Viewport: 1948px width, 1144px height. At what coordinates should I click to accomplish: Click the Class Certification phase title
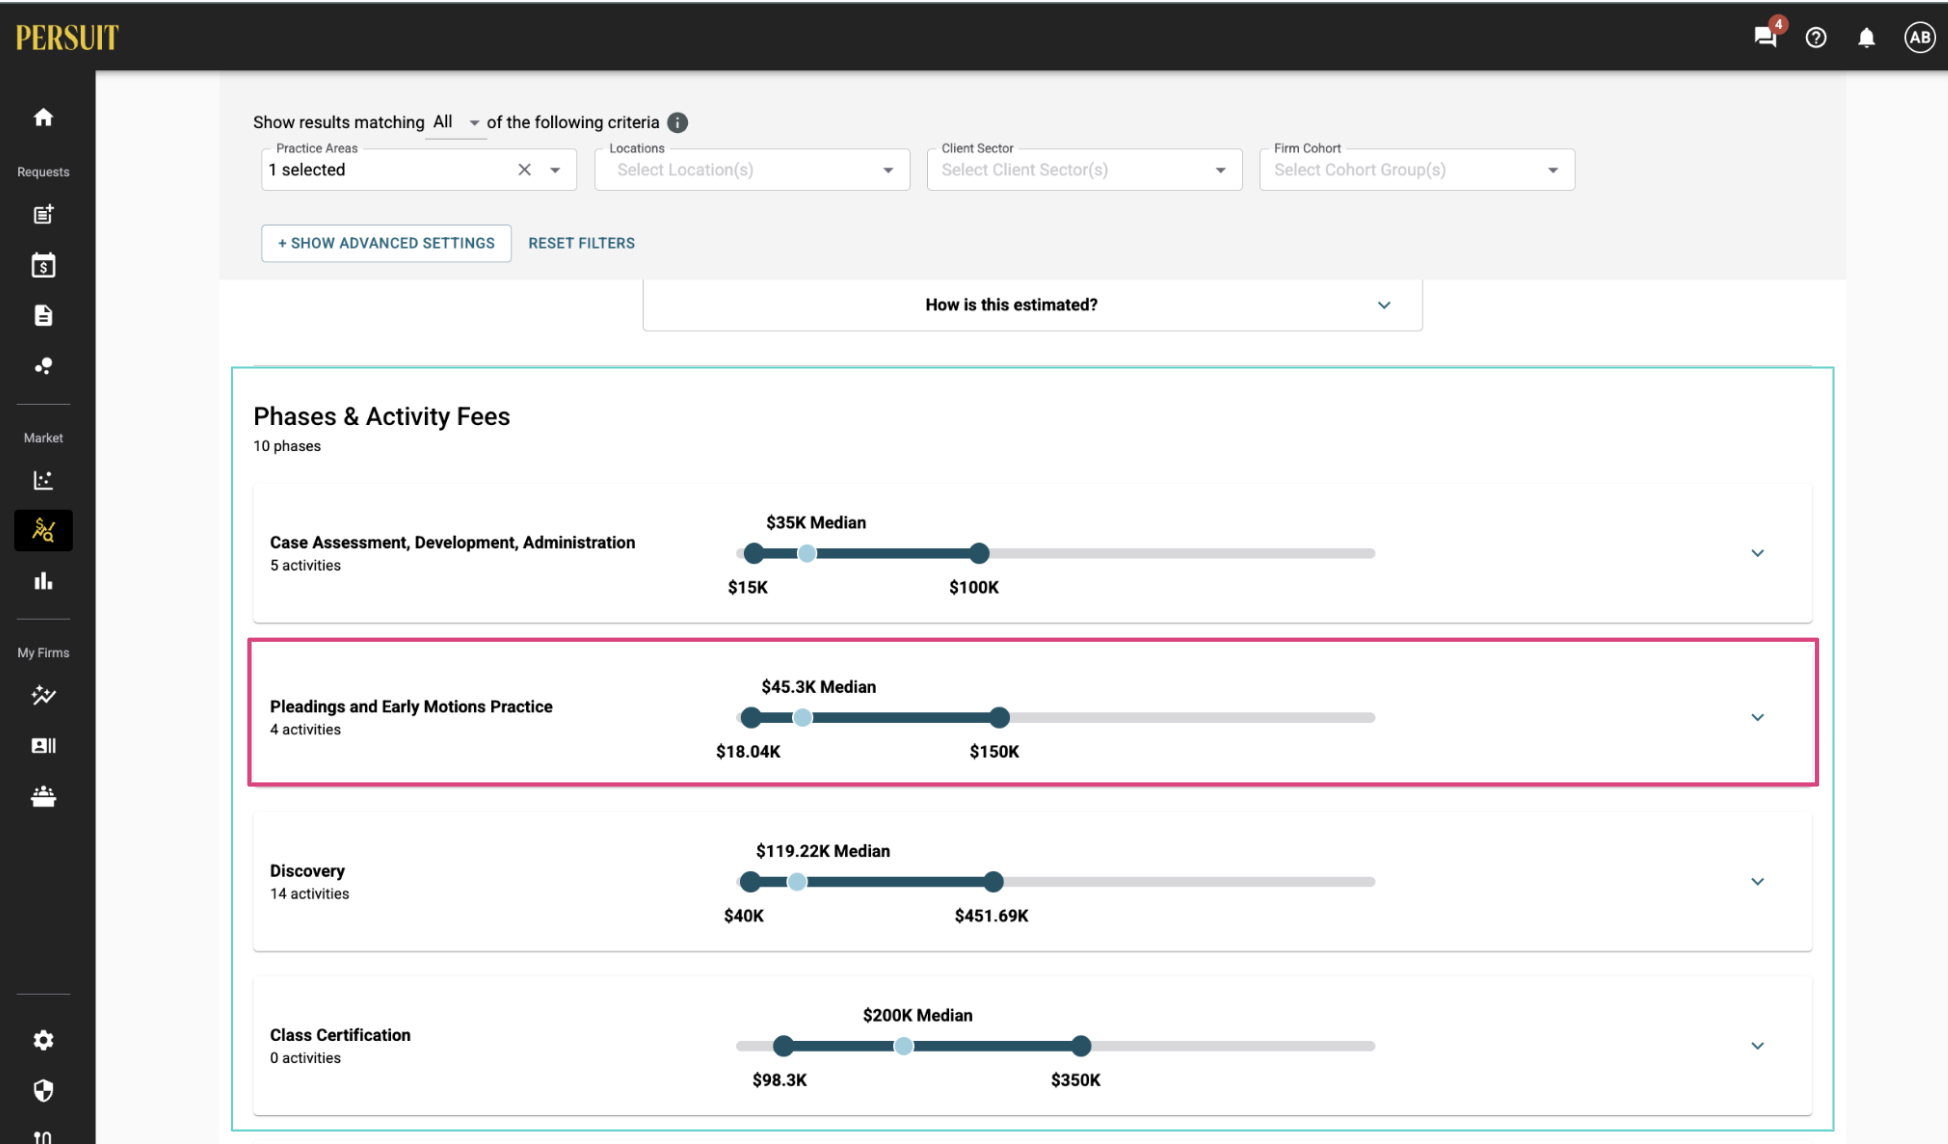click(x=340, y=1035)
